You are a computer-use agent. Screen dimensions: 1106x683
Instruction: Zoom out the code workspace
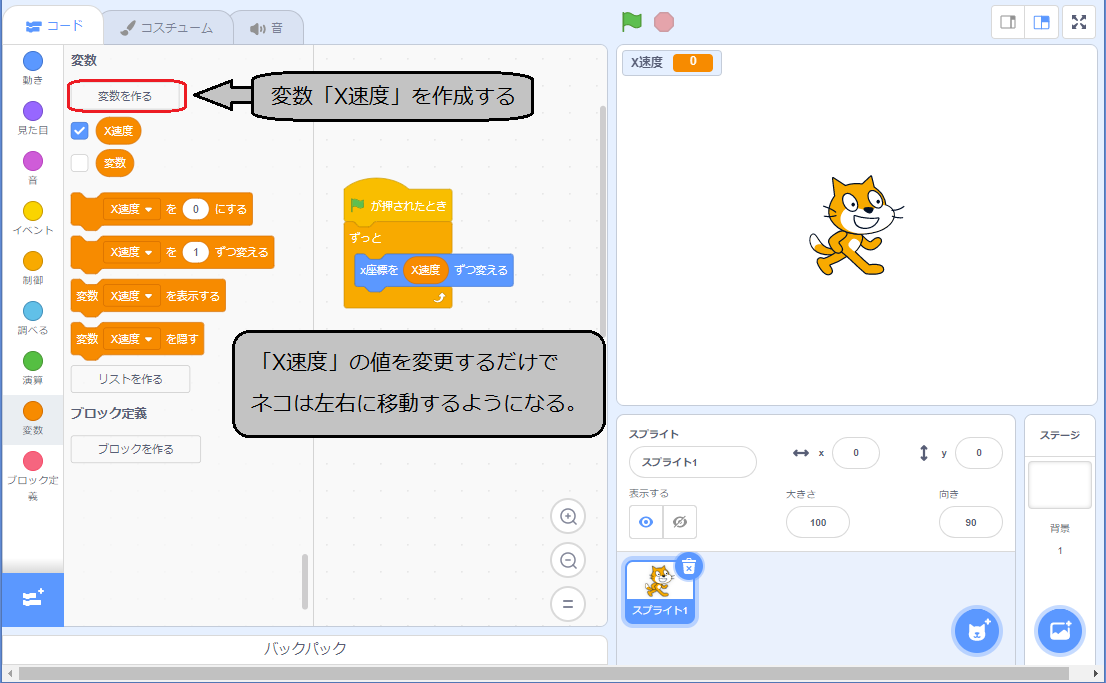[x=568, y=560]
